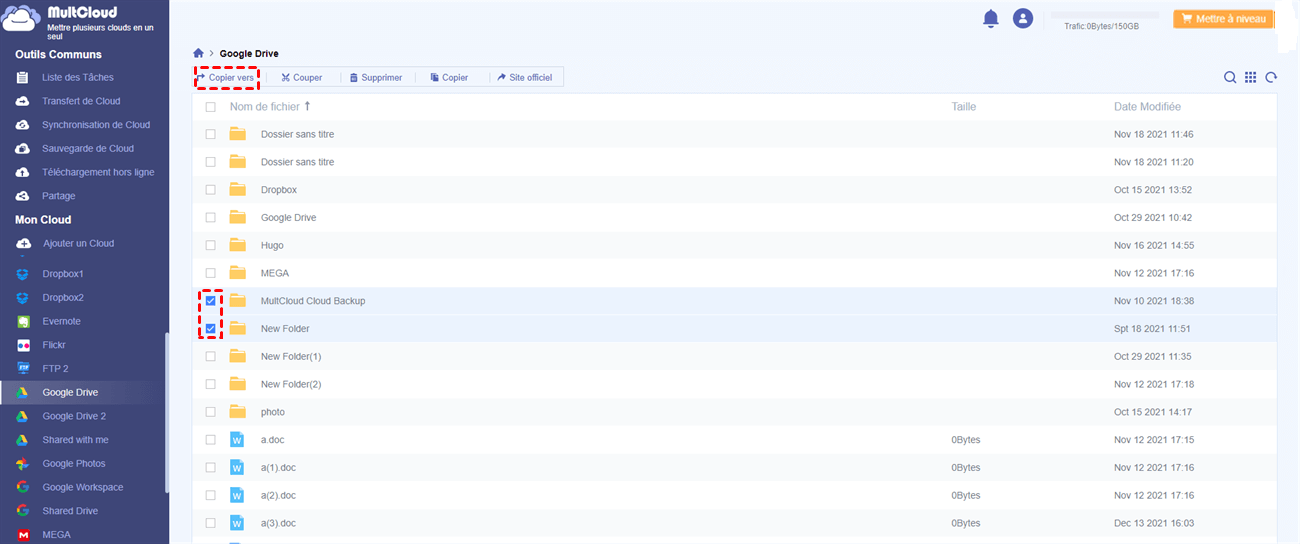Viewport: 1300px width, 544px height.
Task: Open the New Folder(1) row
Action: tap(734, 356)
